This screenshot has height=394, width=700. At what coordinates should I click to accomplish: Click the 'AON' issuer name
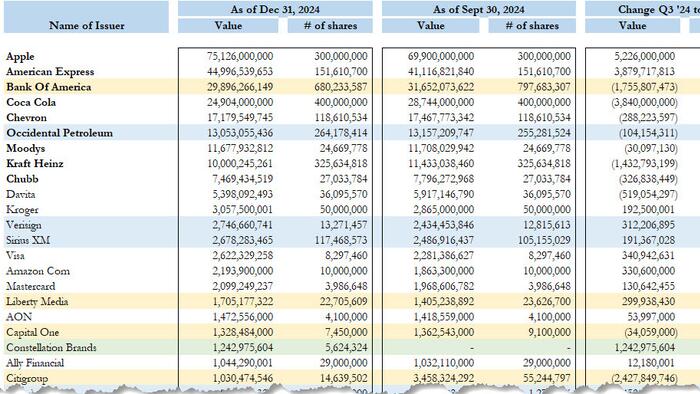[x=19, y=317]
